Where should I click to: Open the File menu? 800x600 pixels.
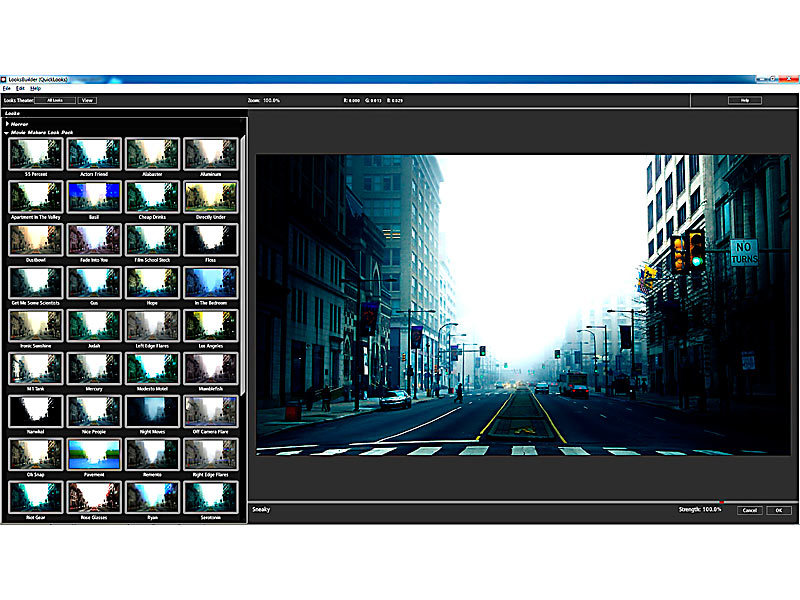[x=7, y=88]
